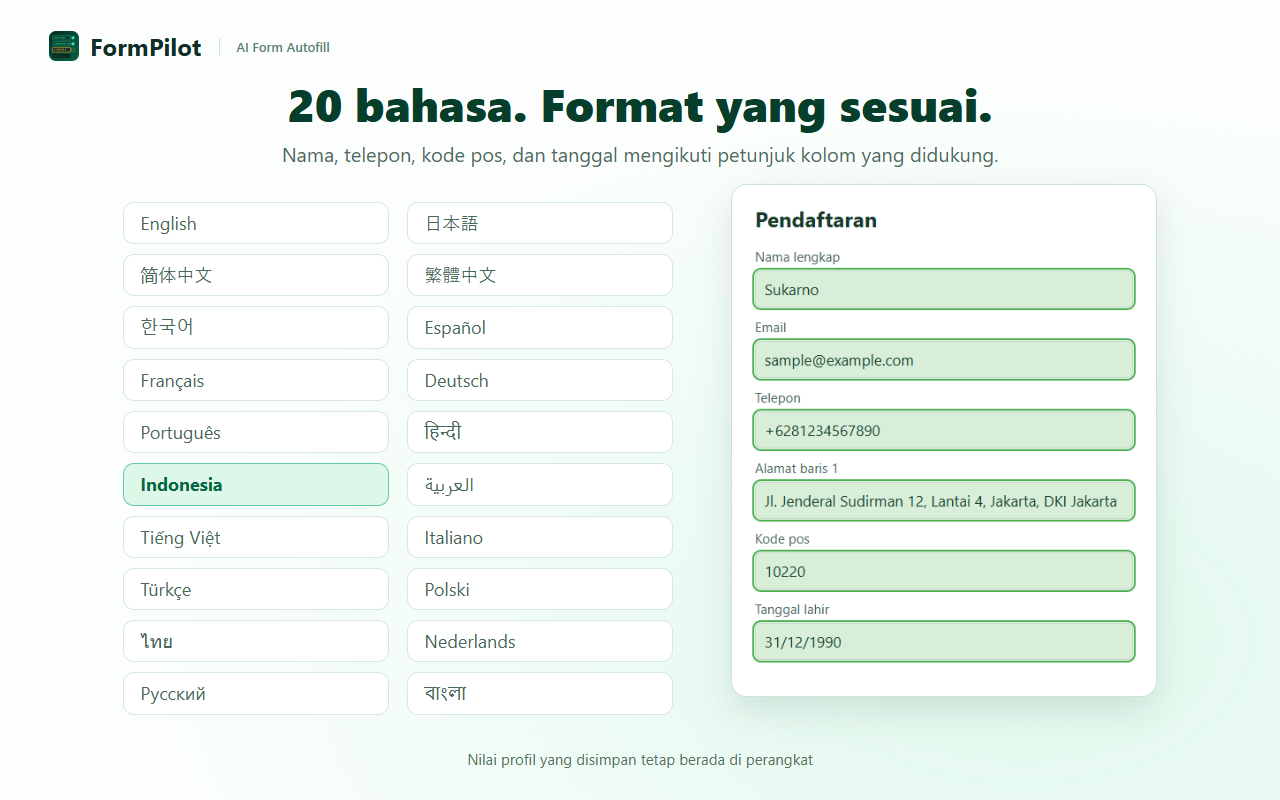Focus the Nama lengkap field containing Sukarno
This screenshot has width=1280, height=800.
(x=944, y=289)
